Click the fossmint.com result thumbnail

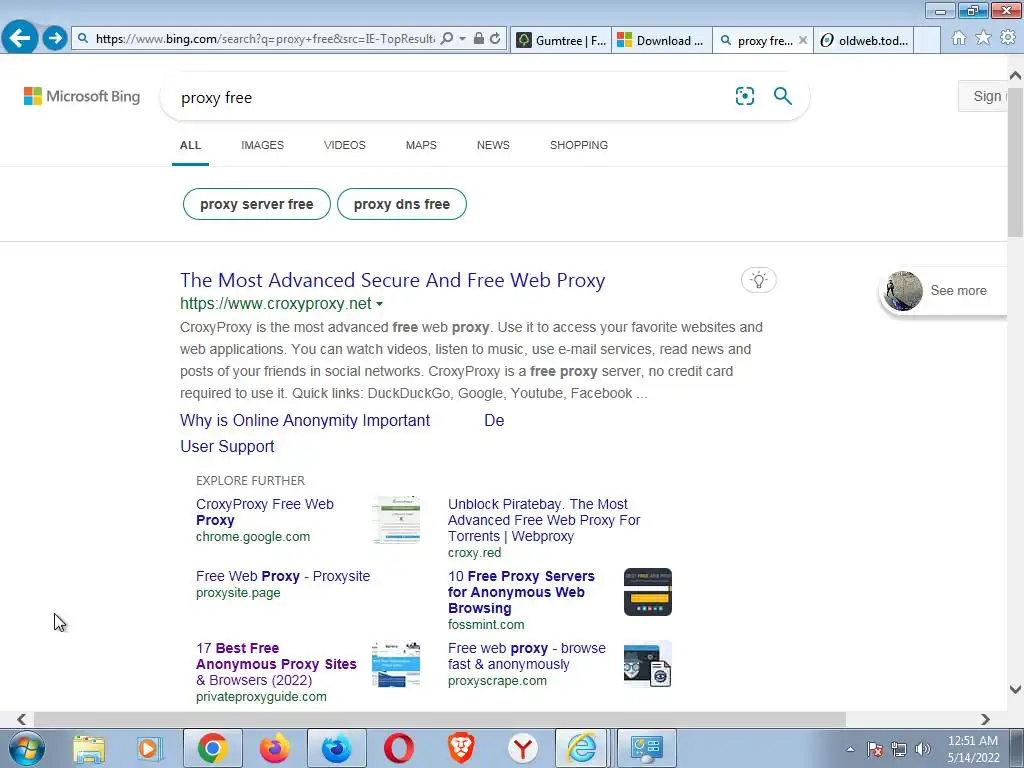coord(647,592)
